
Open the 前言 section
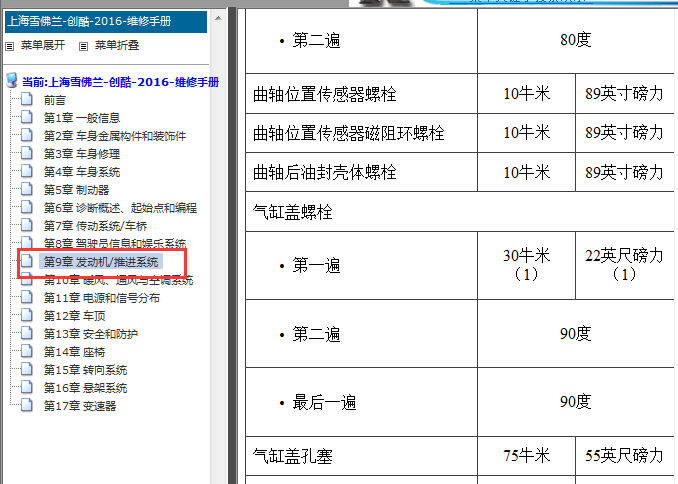(x=54, y=100)
